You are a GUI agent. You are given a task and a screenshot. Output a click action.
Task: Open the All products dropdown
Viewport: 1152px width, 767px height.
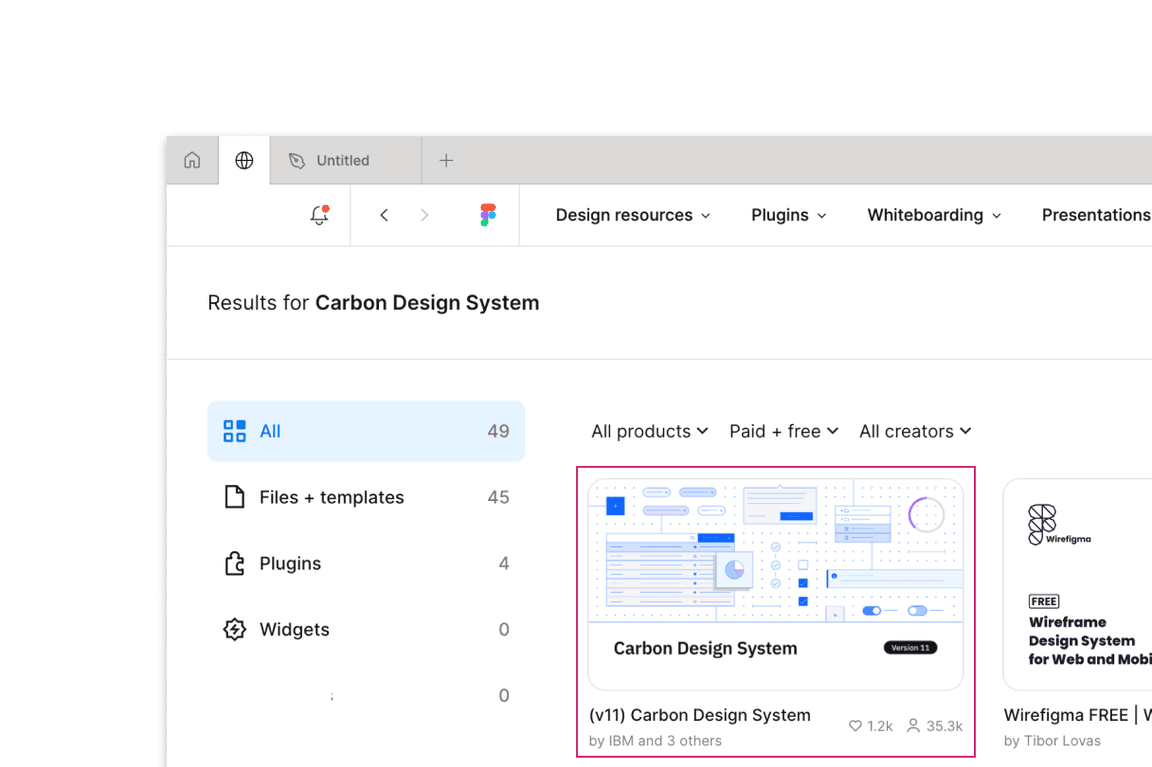[x=649, y=431]
